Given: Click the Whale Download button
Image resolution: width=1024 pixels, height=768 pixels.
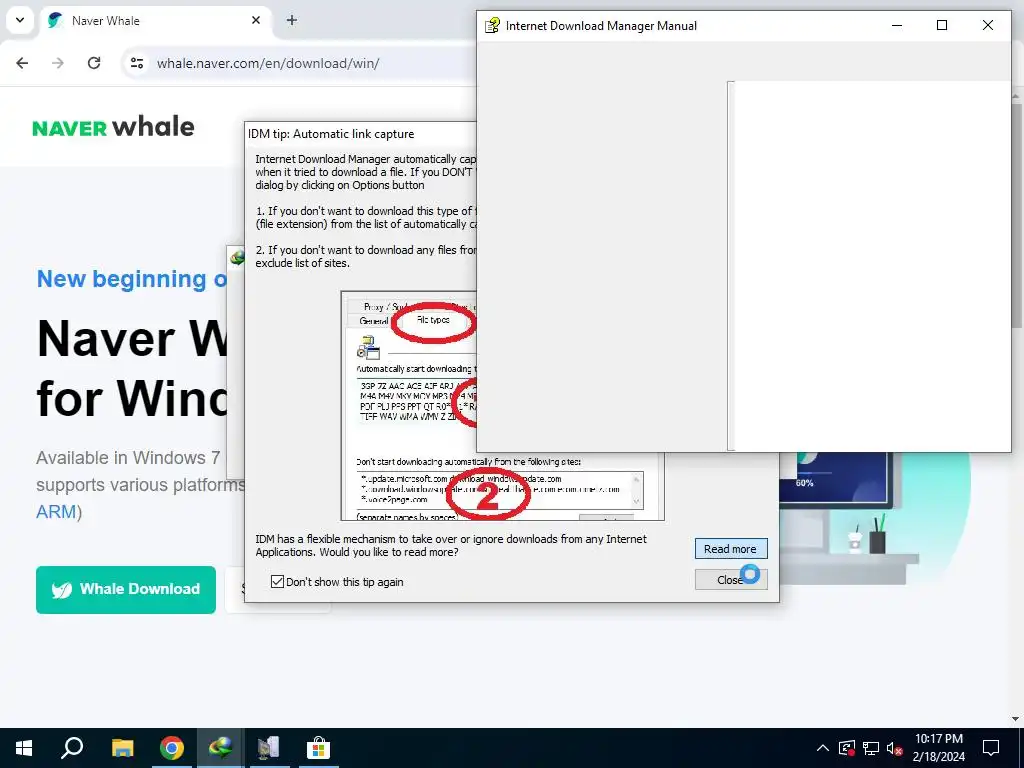Looking at the screenshot, I should click(x=126, y=590).
